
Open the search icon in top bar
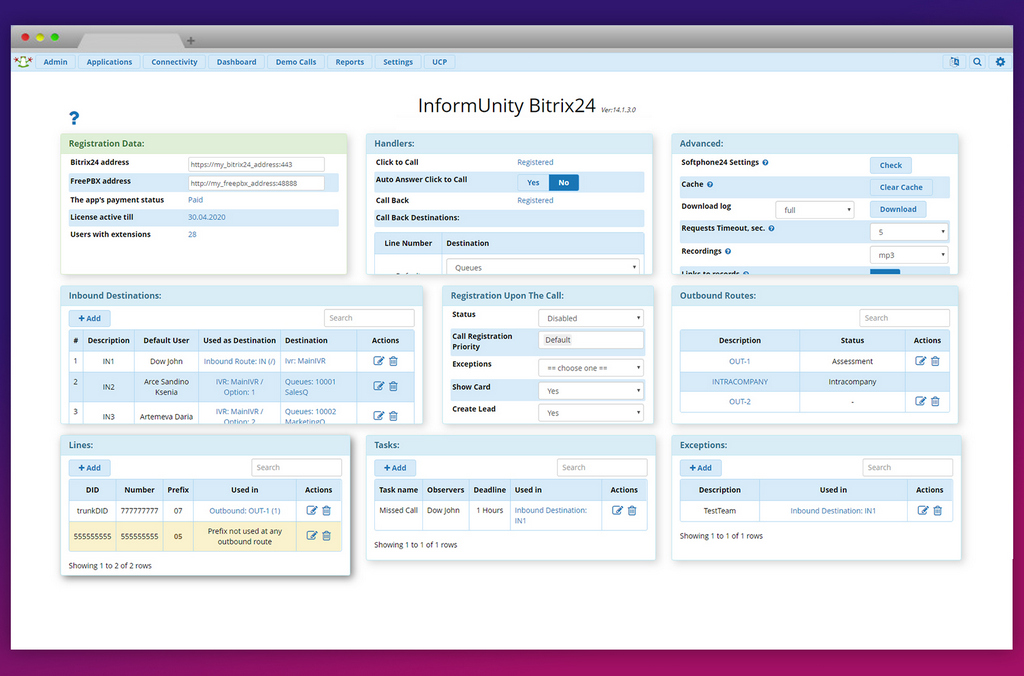click(x=977, y=62)
